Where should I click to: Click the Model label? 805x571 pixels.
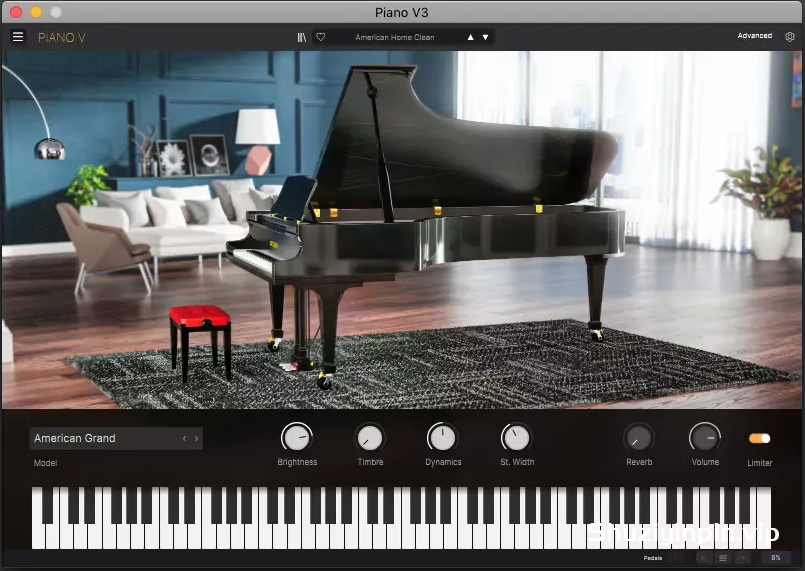pyautogui.click(x=46, y=463)
